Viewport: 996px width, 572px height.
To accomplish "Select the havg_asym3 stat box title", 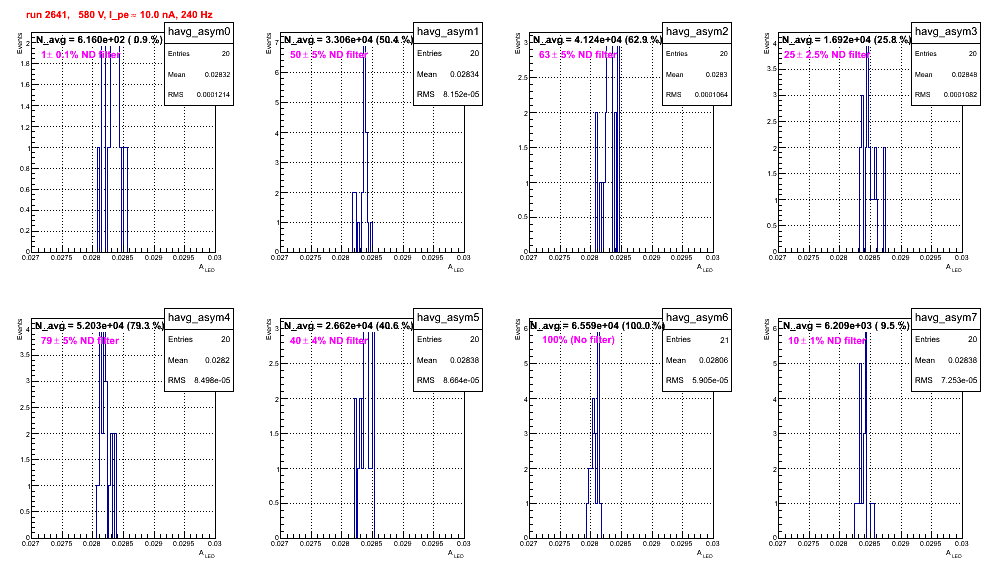I will [x=946, y=32].
